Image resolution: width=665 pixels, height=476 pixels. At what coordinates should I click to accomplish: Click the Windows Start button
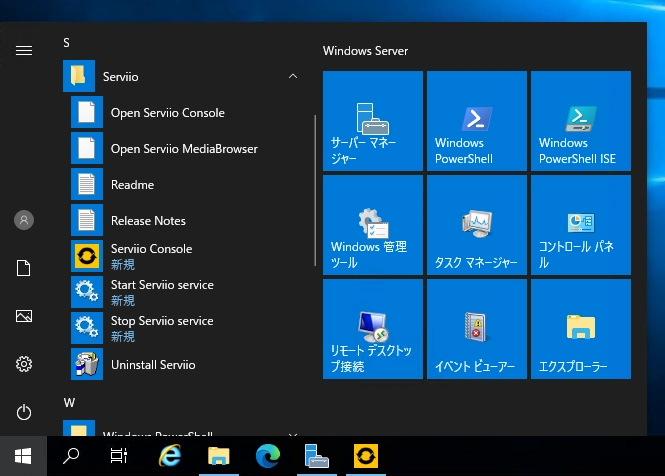(x=23, y=456)
